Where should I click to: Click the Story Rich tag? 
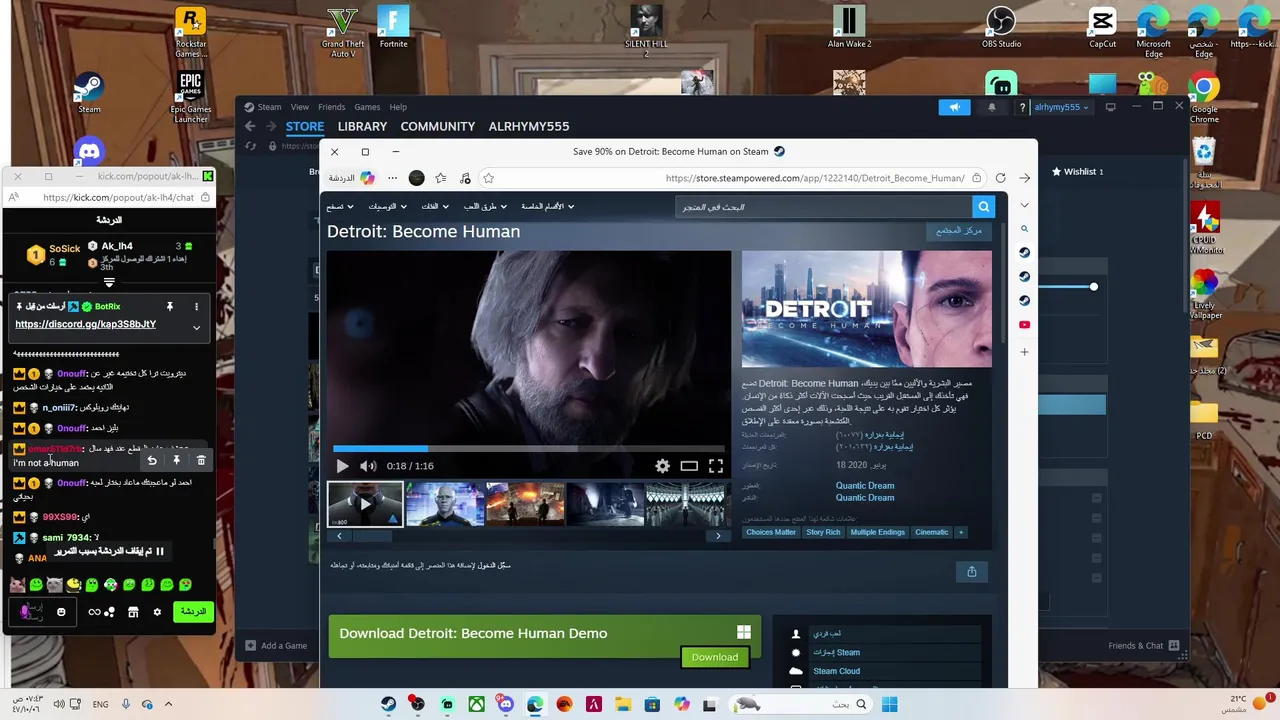823,532
